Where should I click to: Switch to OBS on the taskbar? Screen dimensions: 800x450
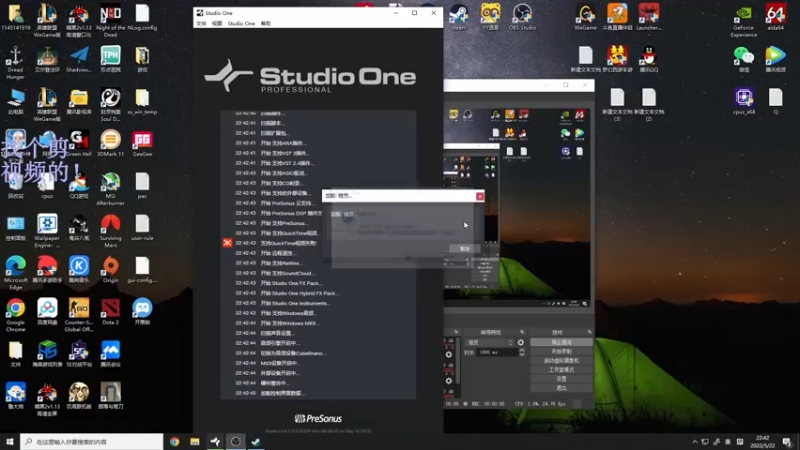pyautogui.click(x=236, y=442)
